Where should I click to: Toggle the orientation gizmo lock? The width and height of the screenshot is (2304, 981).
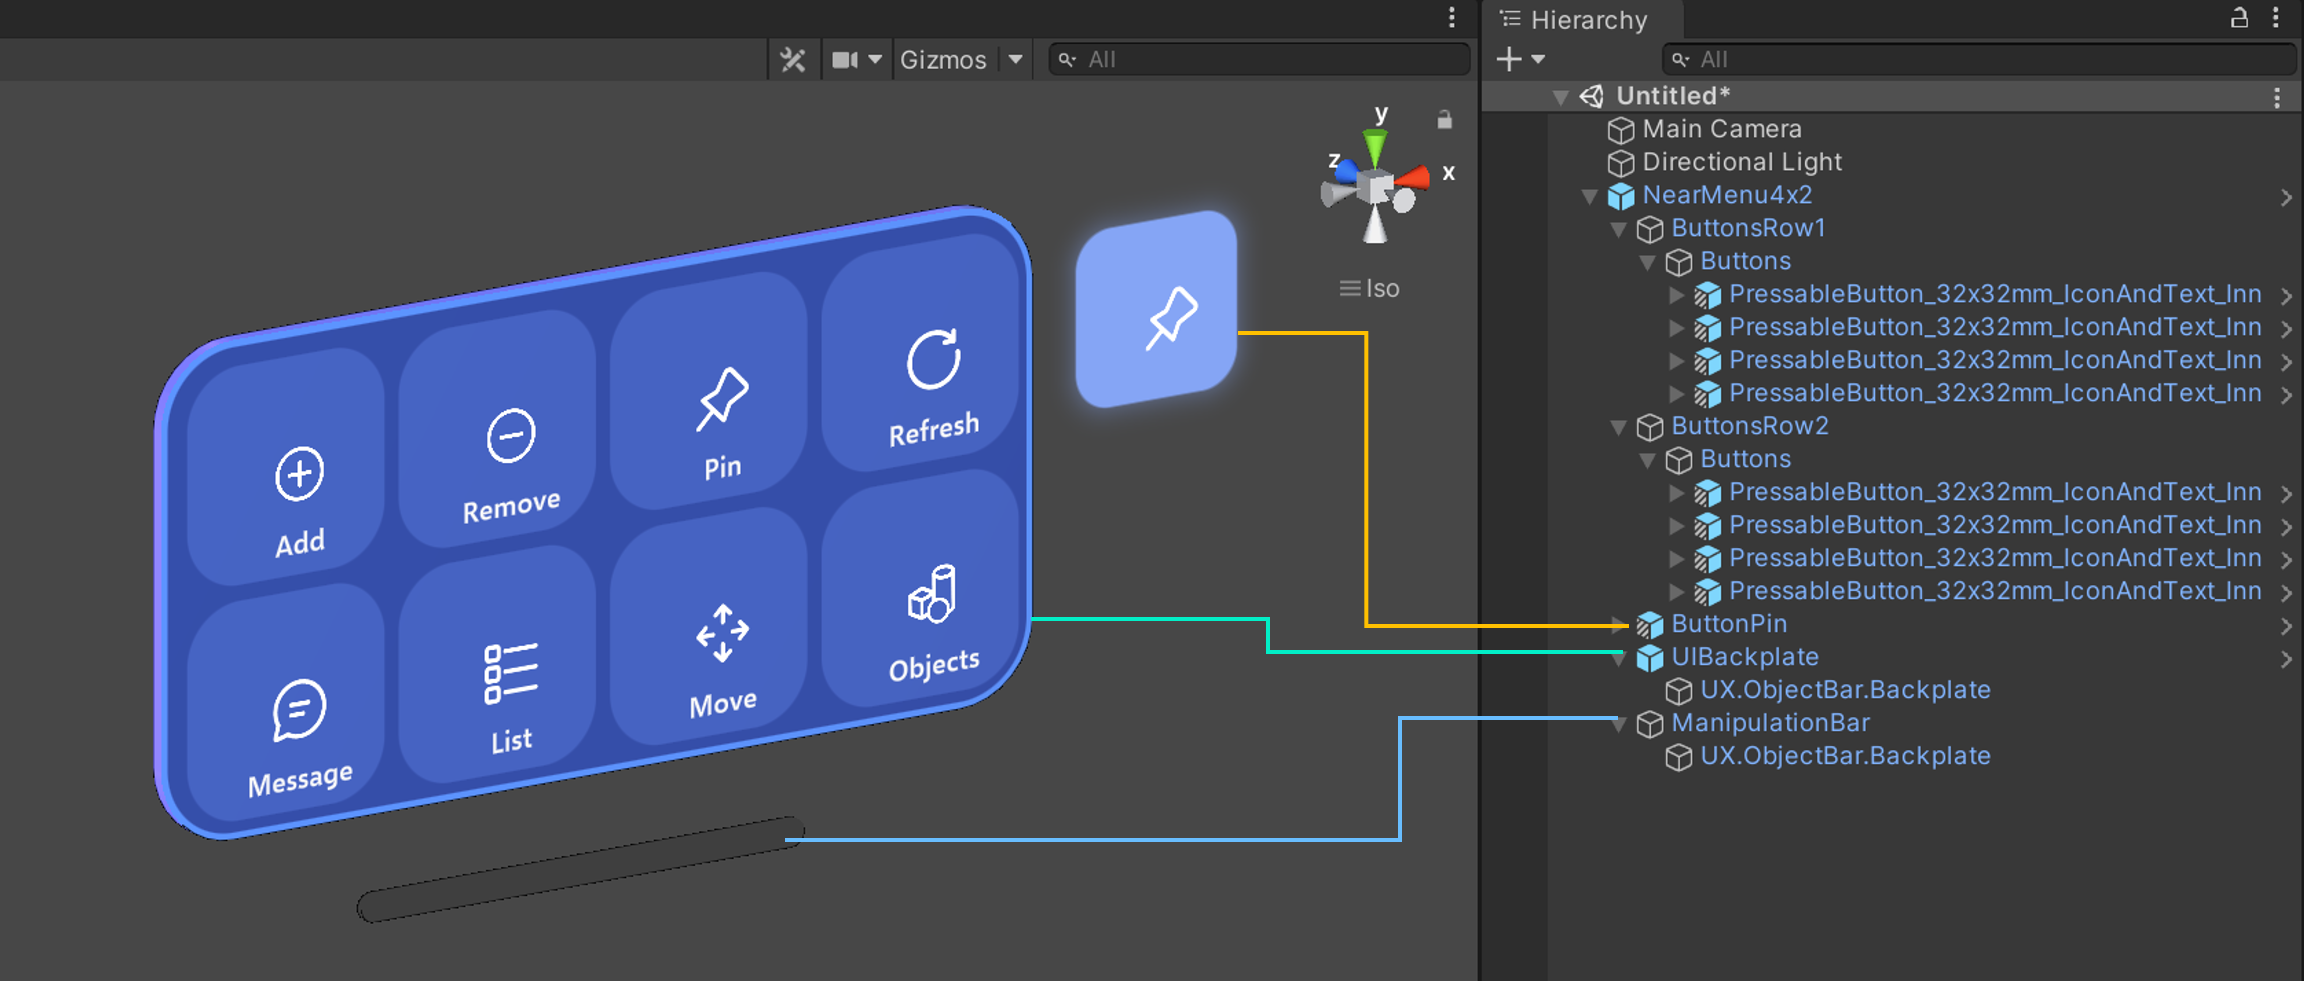[x=1444, y=119]
